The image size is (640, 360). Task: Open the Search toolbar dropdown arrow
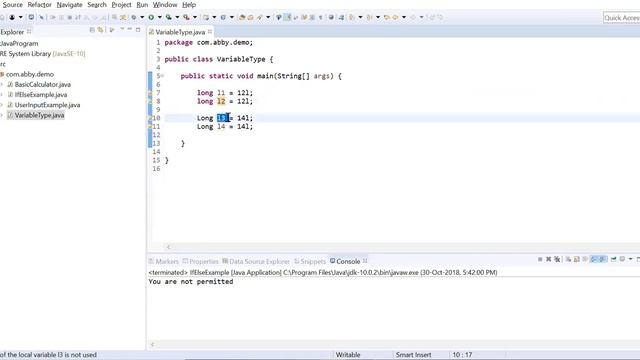coord(268,17)
